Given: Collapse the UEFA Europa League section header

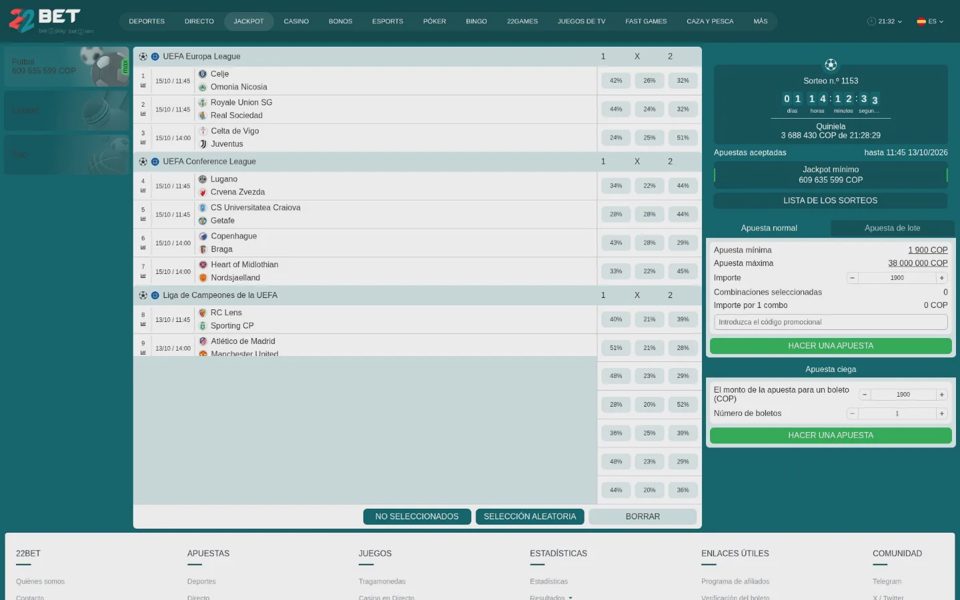Looking at the screenshot, I should [417, 56].
